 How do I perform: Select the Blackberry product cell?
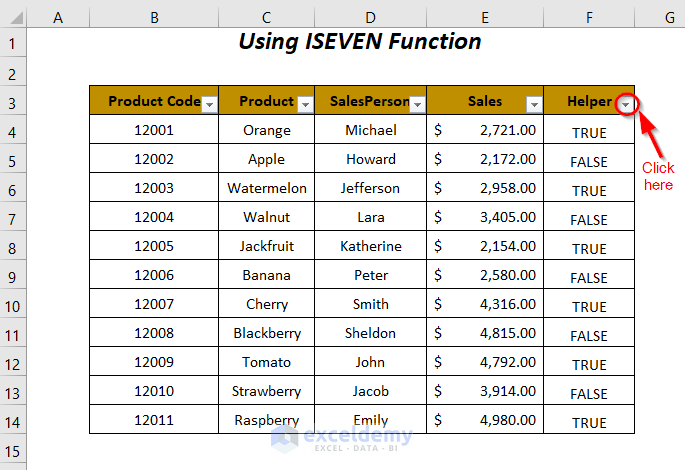click(267, 333)
